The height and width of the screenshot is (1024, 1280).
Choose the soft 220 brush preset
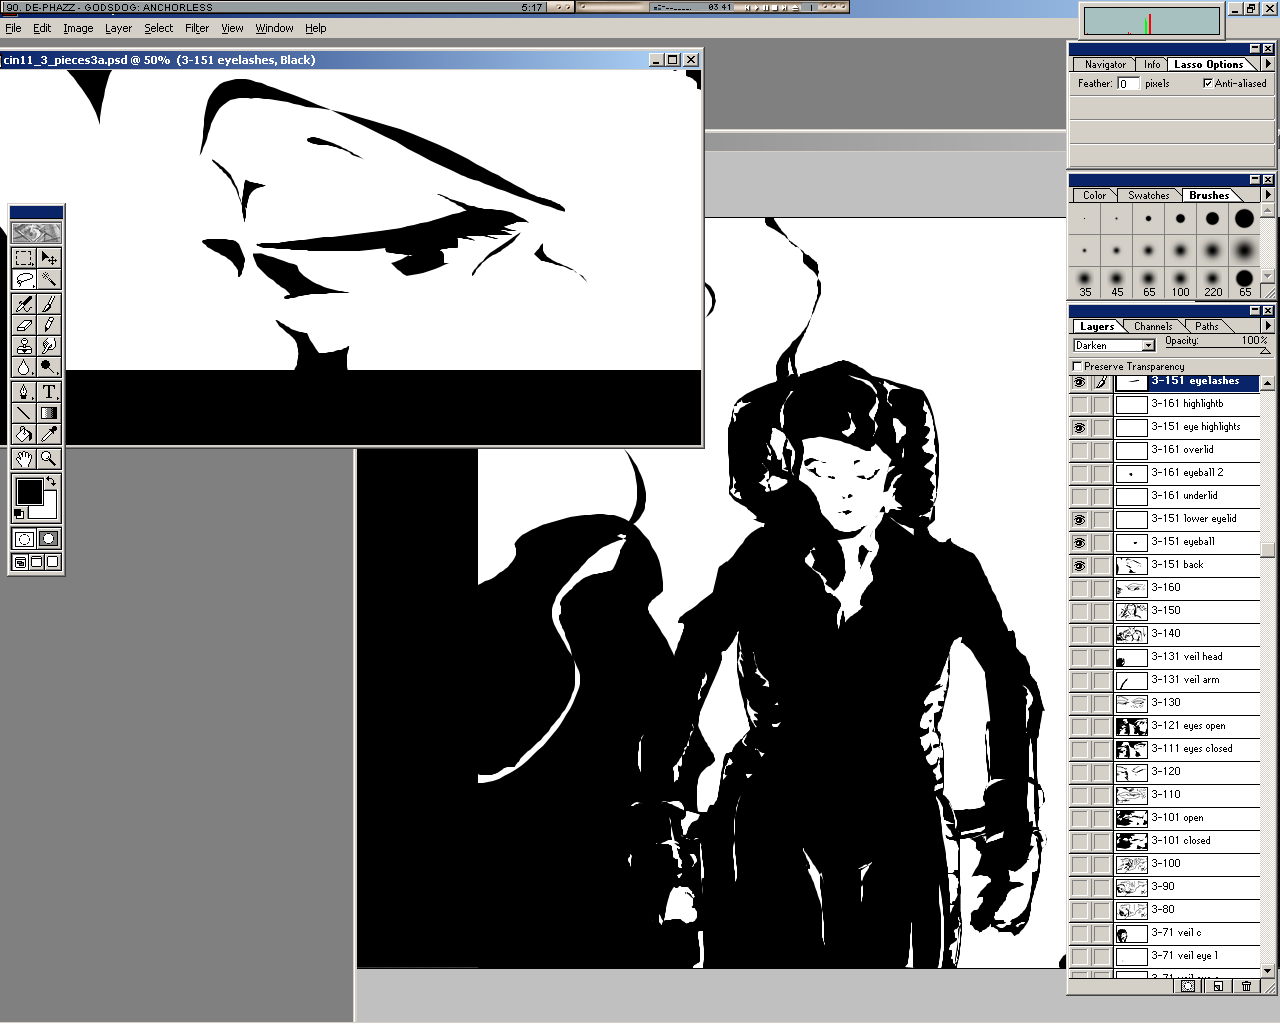(x=1213, y=281)
